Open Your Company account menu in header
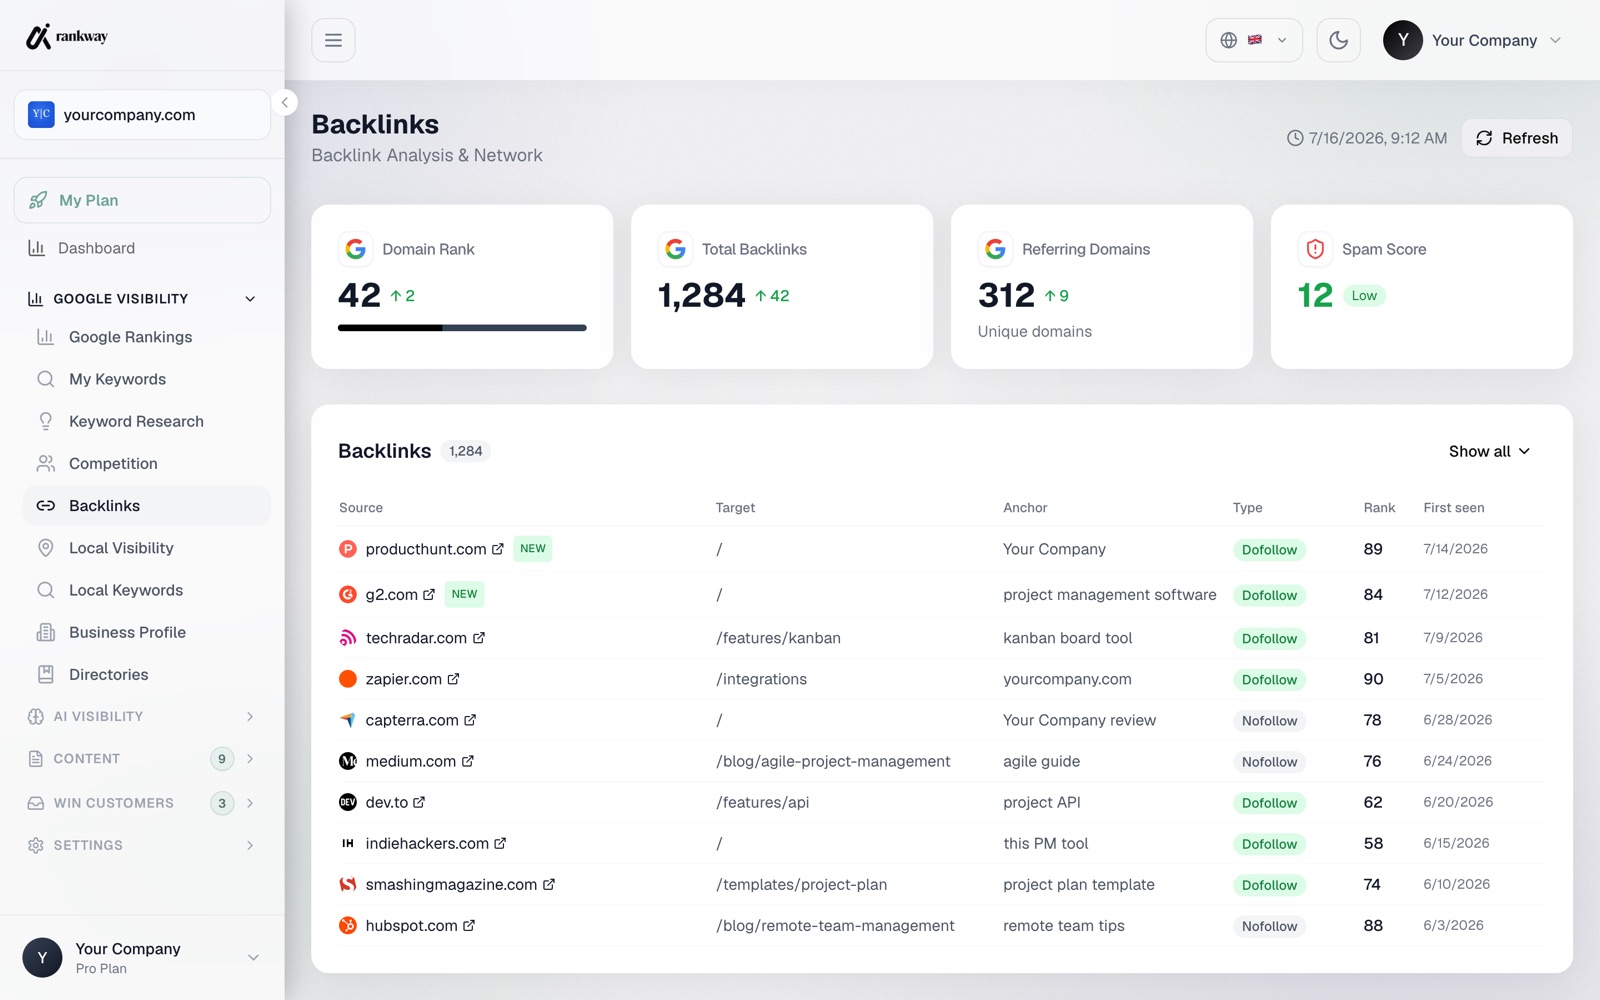The height and width of the screenshot is (1000, 1600). (1472, 40)
